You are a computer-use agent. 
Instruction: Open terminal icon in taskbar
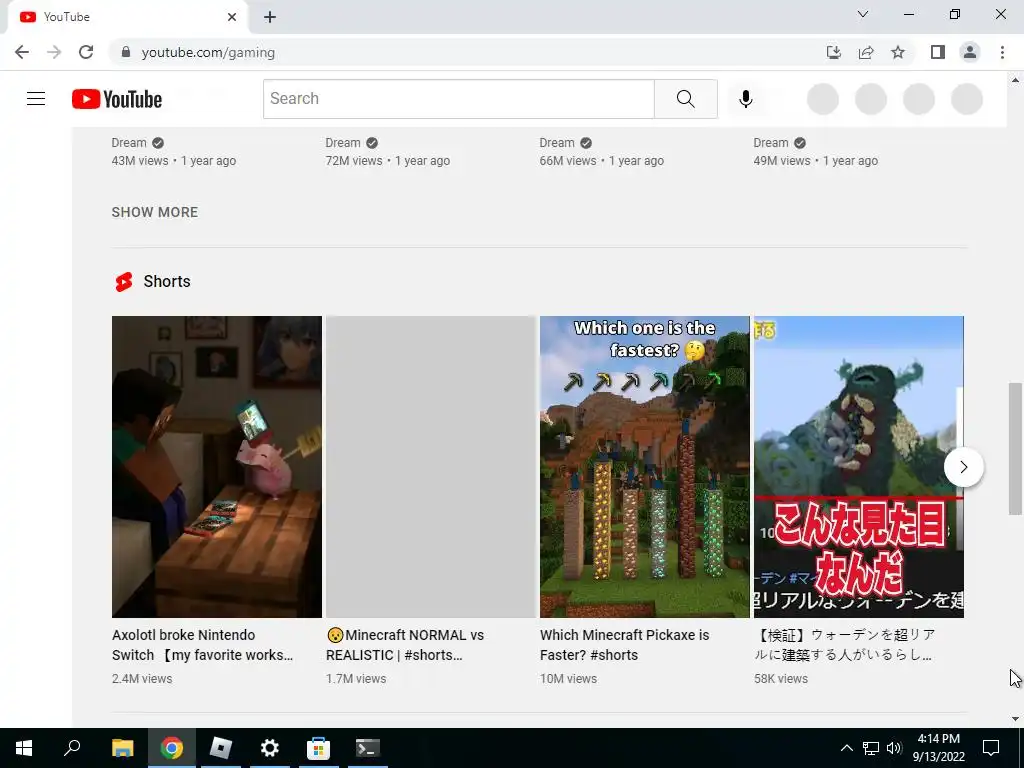pos(368,748)
